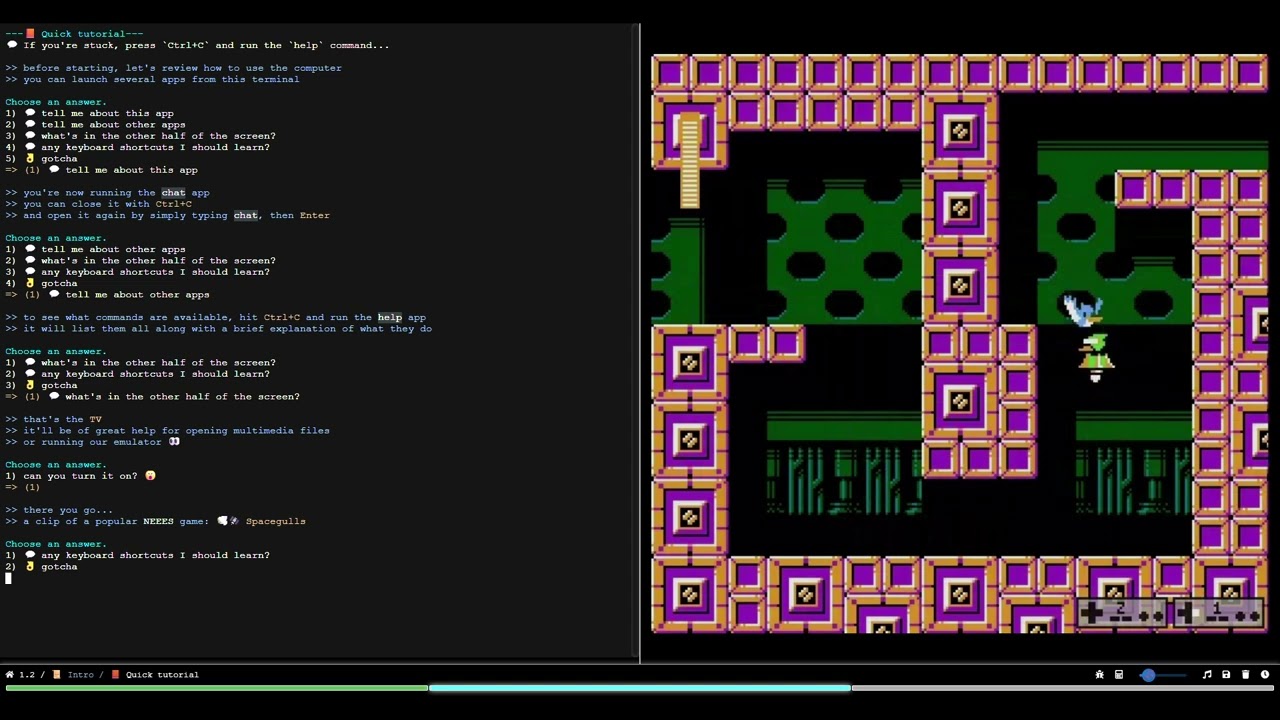Click '5) gotcha' in the first answer list

(x=41, y=159)
